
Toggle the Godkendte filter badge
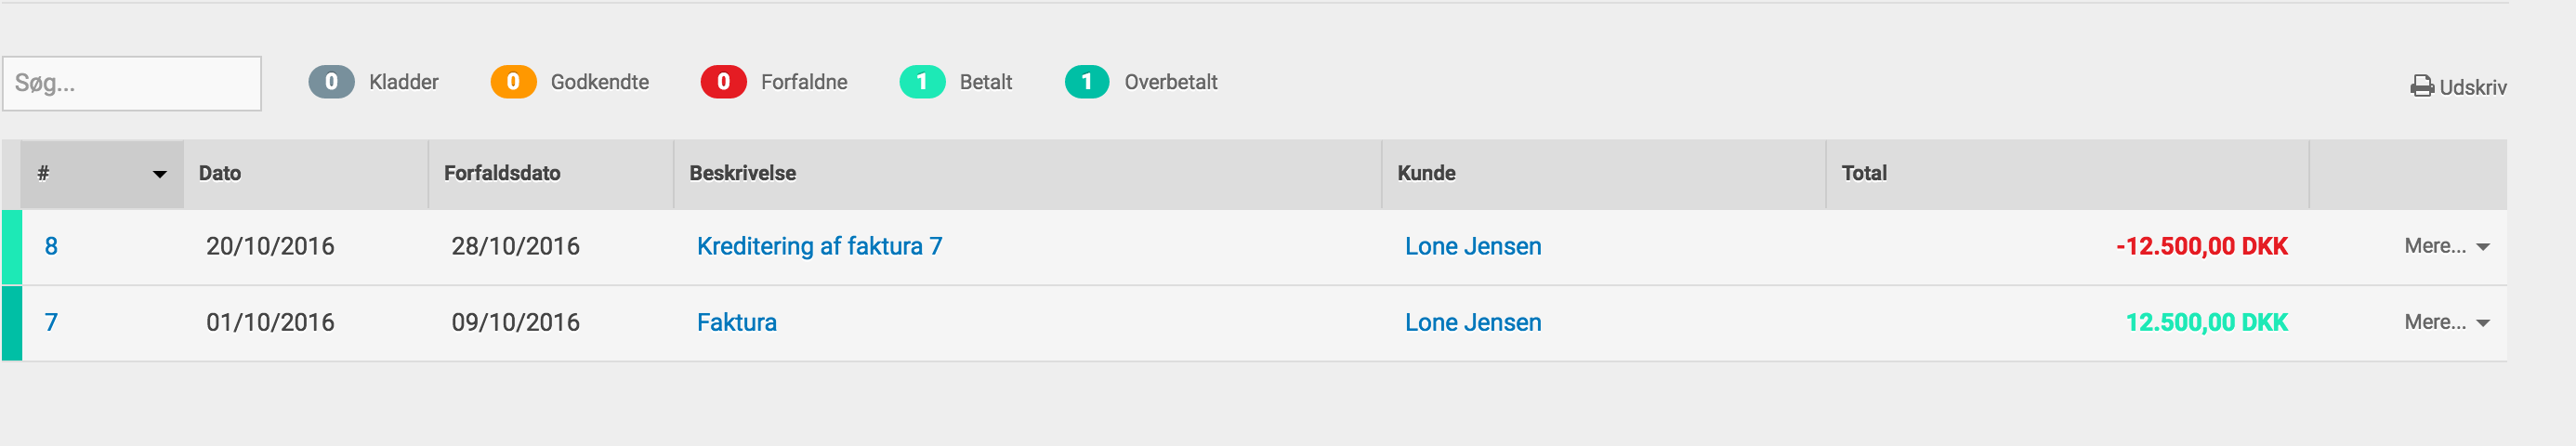513,82
